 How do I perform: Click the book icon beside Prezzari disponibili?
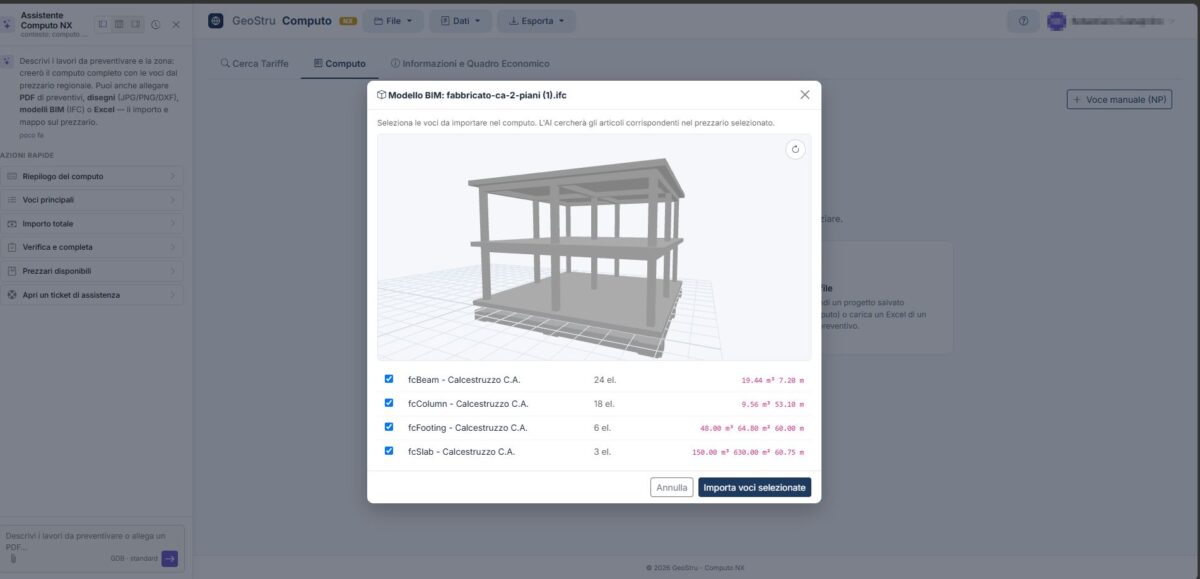pyautogui.click(x=12, y=271)
